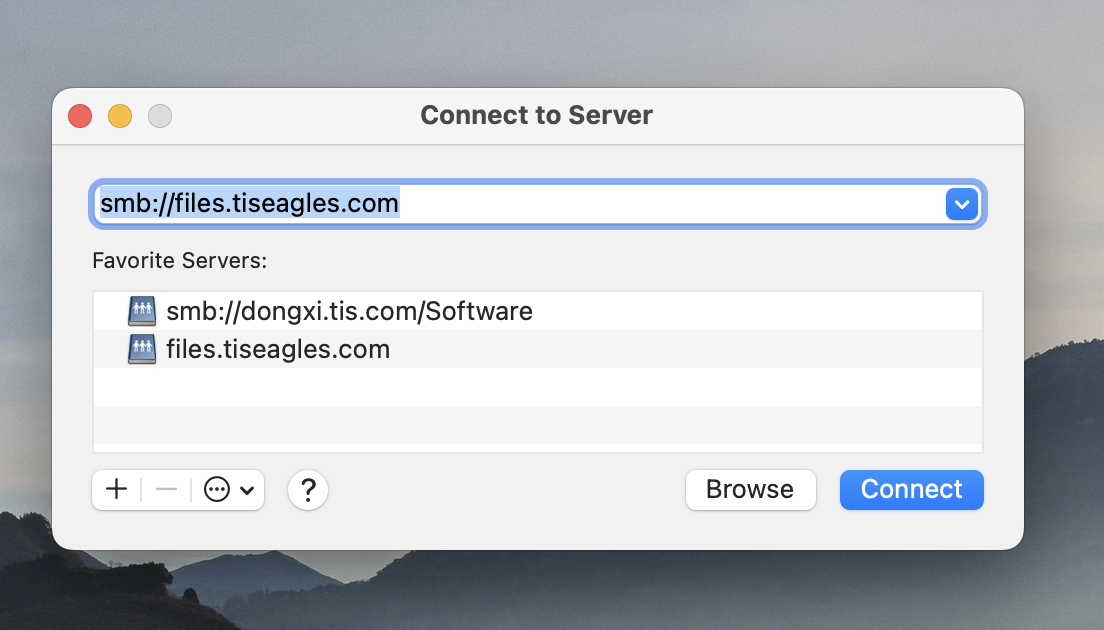Click the files.tiseagles.com server icon
The image size is (1104, 630).
pos(142,349)
